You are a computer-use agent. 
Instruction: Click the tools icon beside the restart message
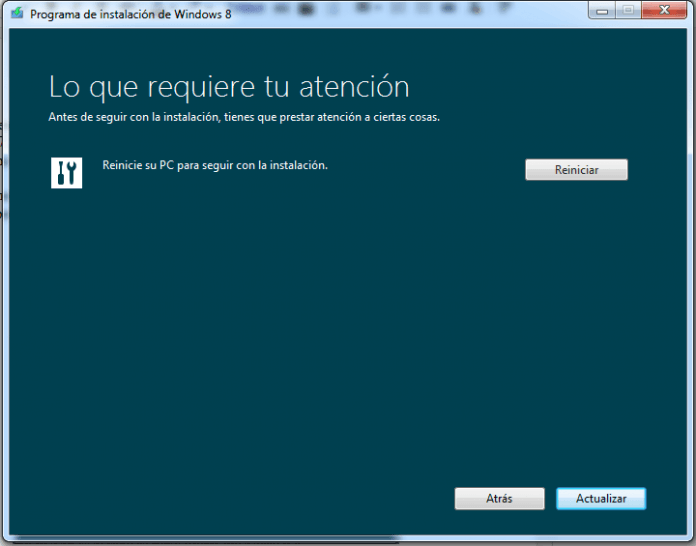[x=67, y=173]
